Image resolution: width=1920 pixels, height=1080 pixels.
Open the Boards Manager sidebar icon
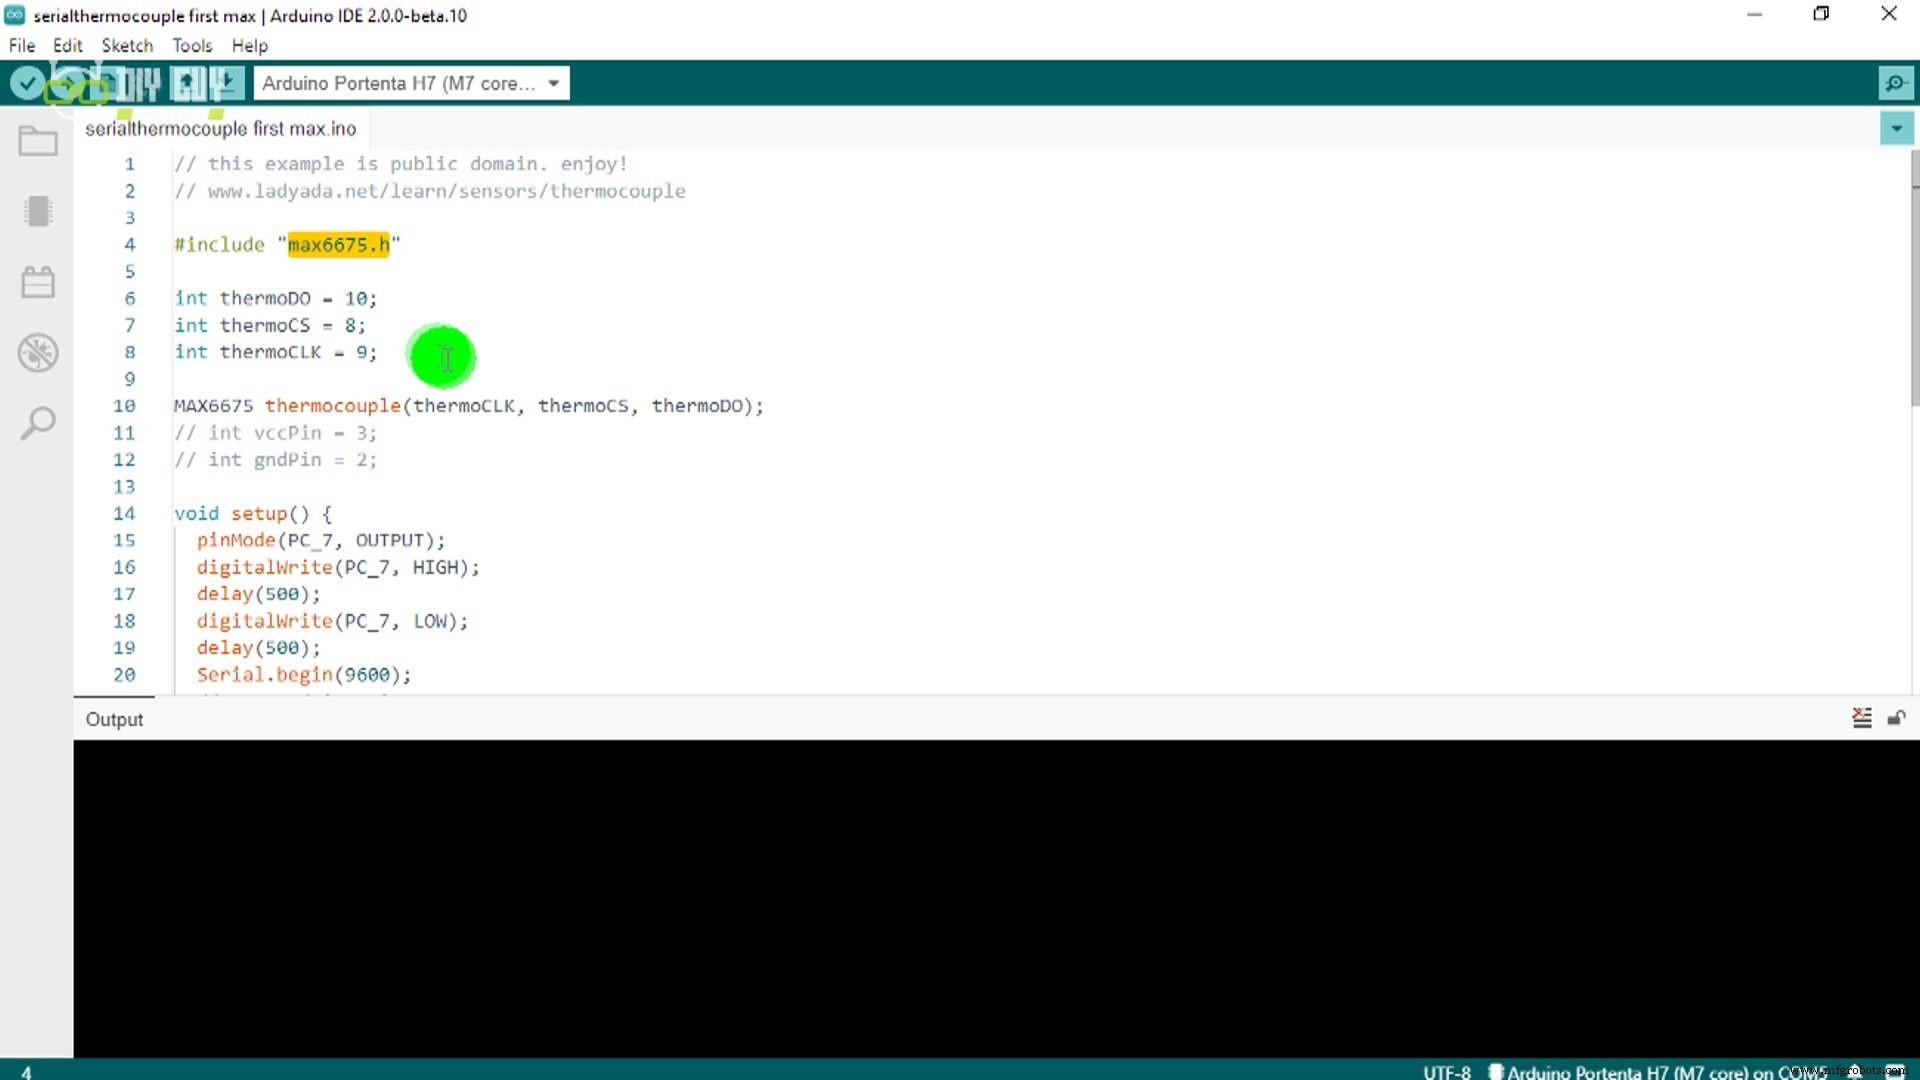tap(38, 211)
